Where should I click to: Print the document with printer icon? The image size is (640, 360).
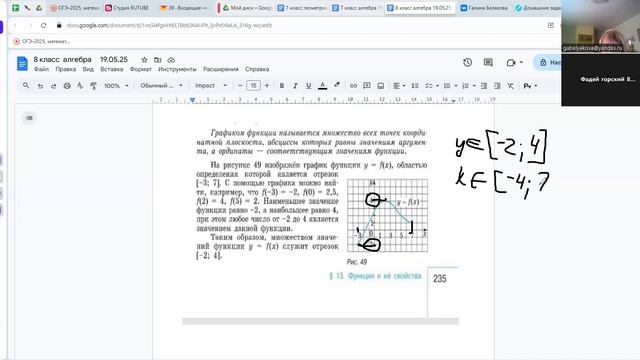[67, 86]
